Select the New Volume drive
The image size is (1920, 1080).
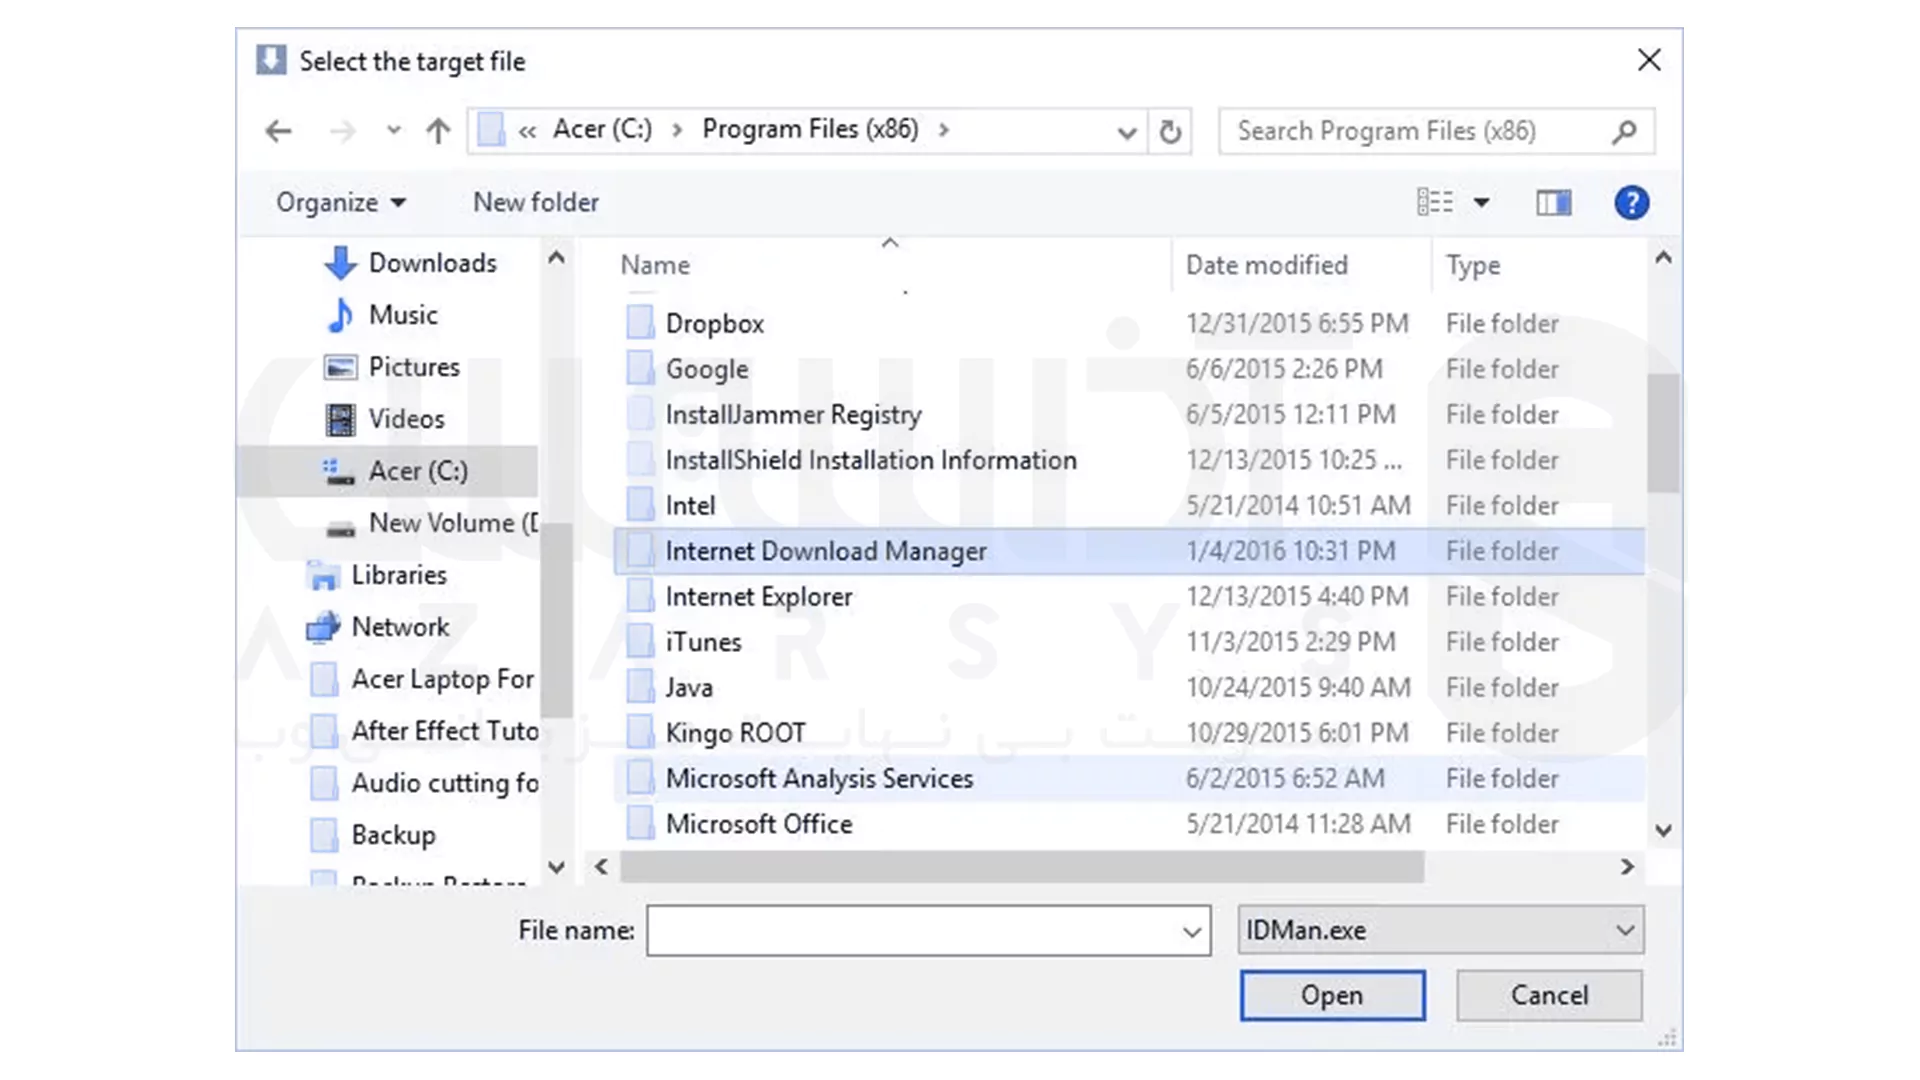point(430,523)
